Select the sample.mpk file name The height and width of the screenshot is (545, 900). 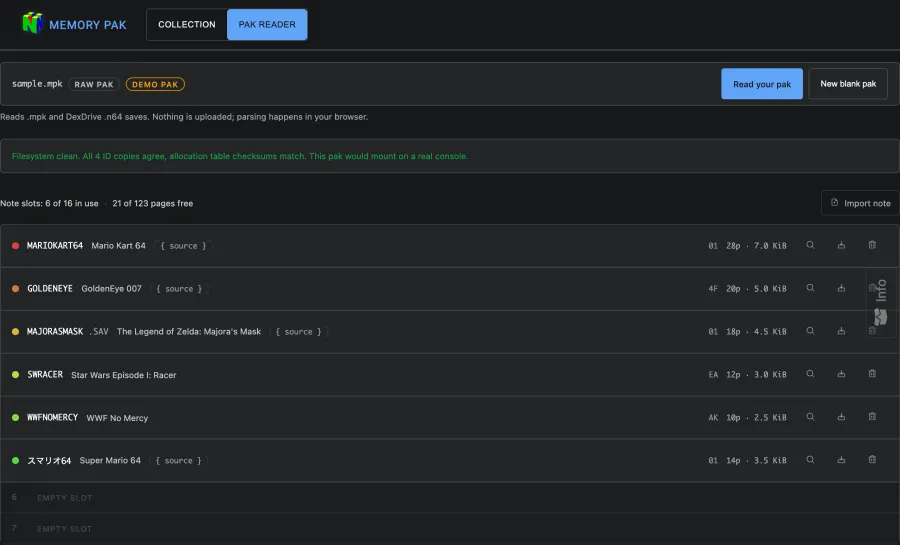pos(37,84)
